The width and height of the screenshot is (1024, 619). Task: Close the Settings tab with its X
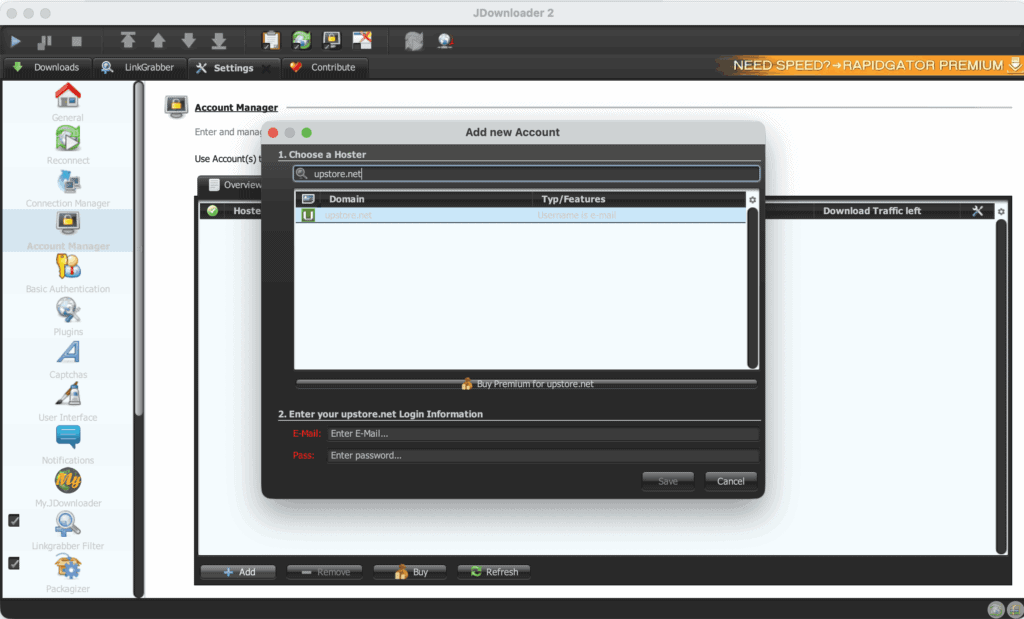[266, 68]
